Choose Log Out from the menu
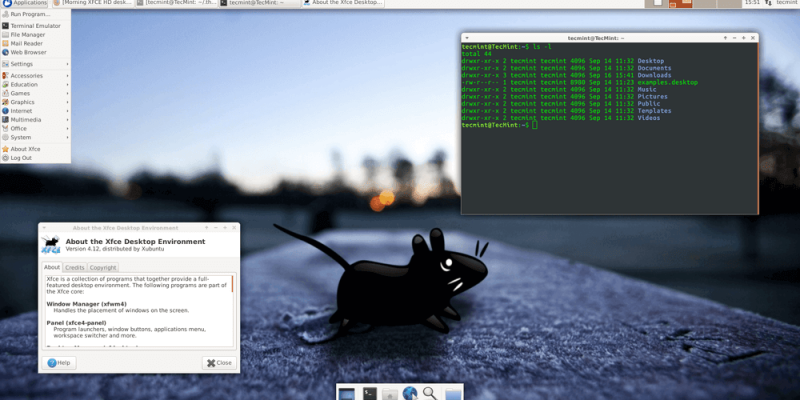 pos(36,158)
